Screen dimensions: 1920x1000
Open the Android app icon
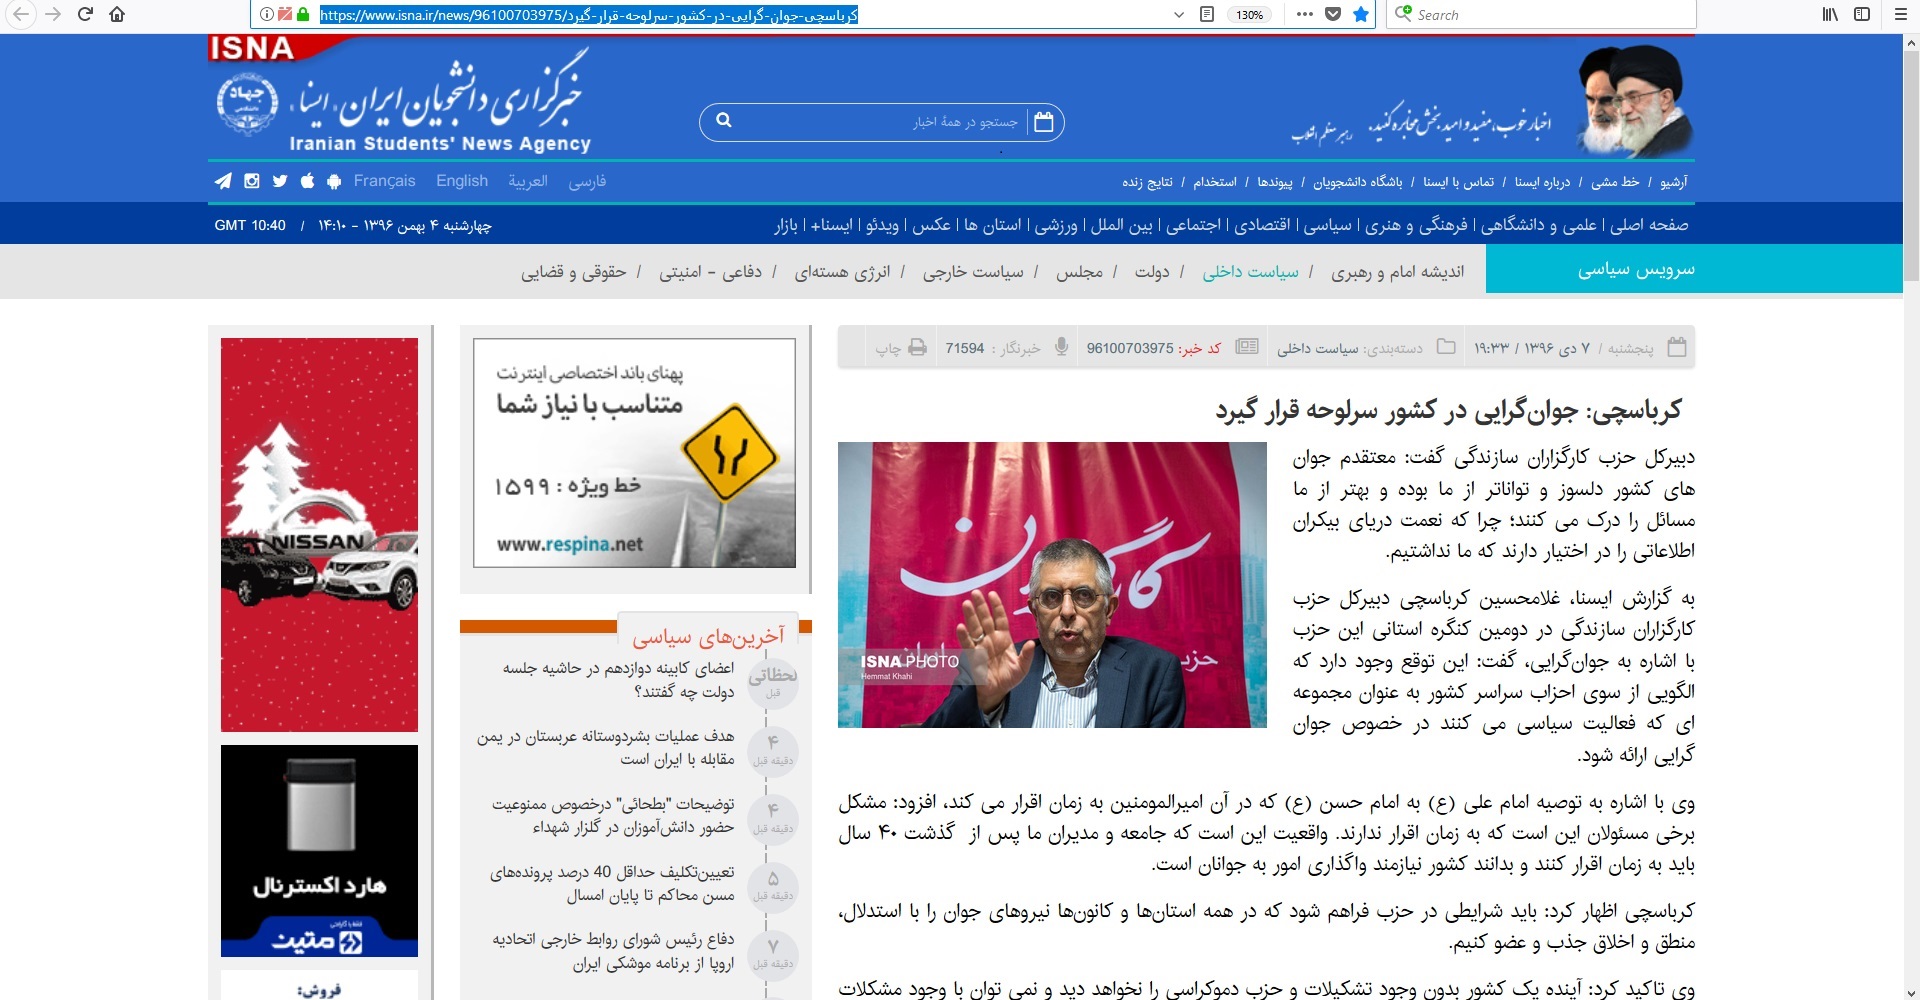[x=334, y=181]
